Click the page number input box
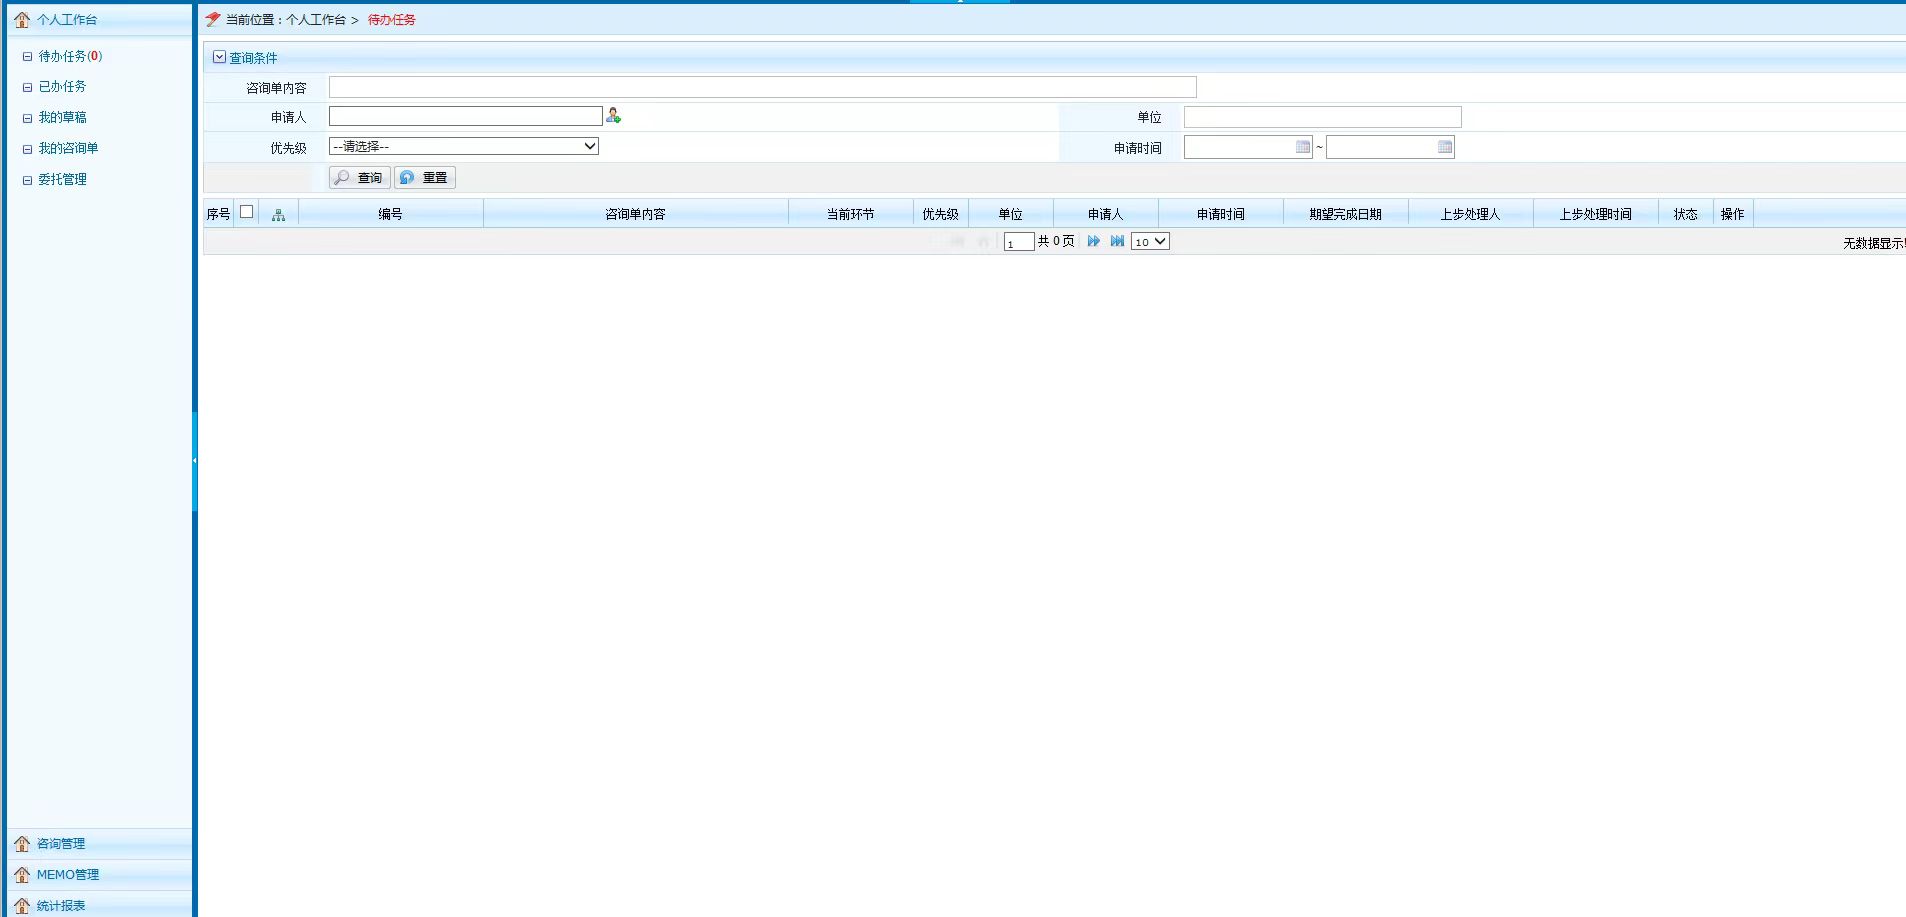The width and height of the screenshot is (1906, 917). pyautogui.click(x=1018, y=242)
